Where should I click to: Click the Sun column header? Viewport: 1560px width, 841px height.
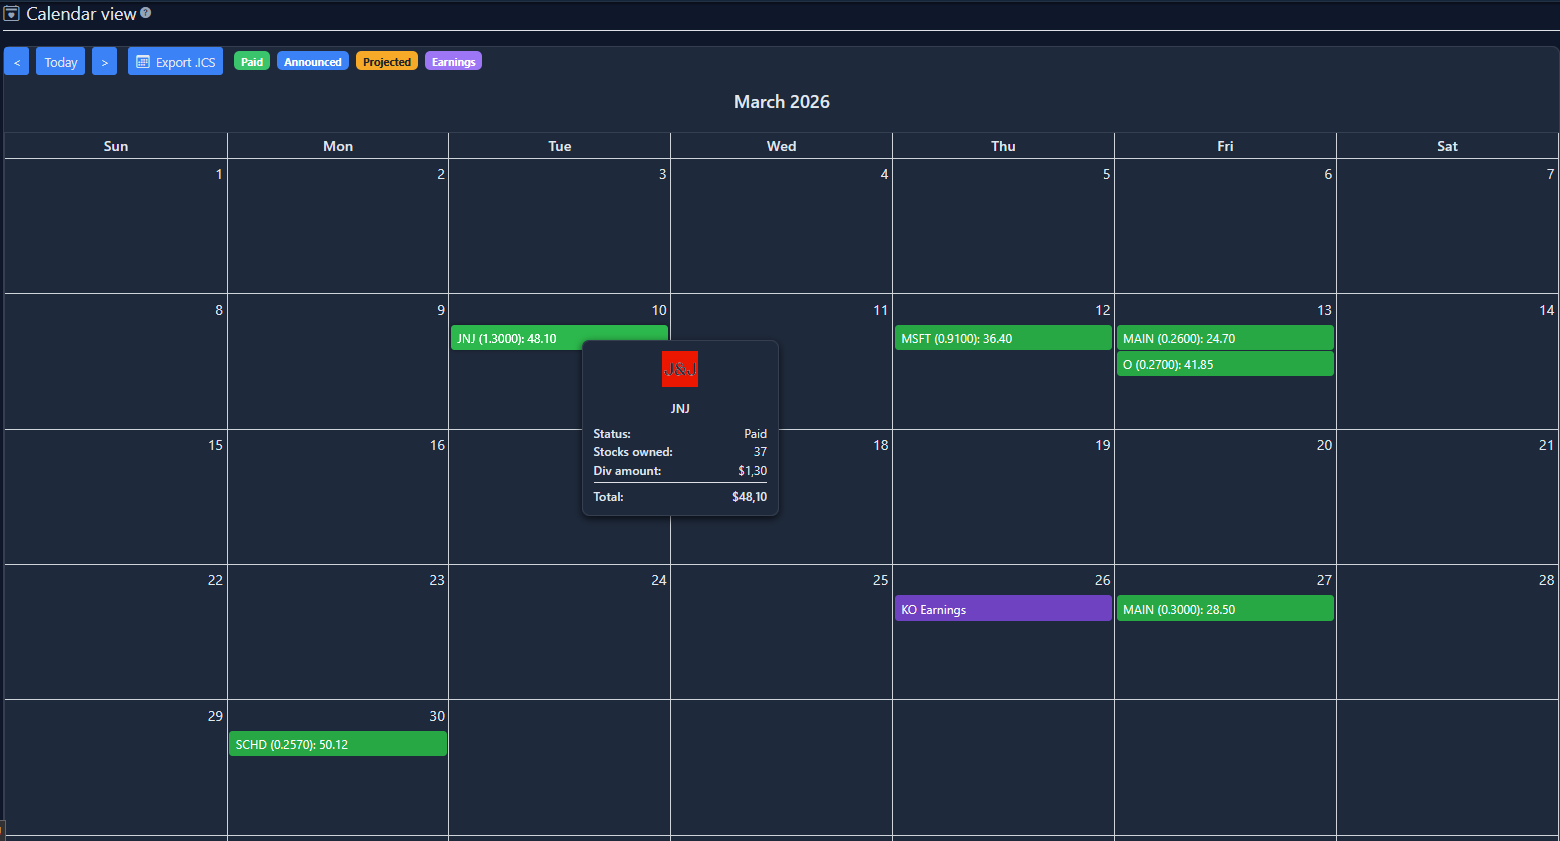click(116, 146)
